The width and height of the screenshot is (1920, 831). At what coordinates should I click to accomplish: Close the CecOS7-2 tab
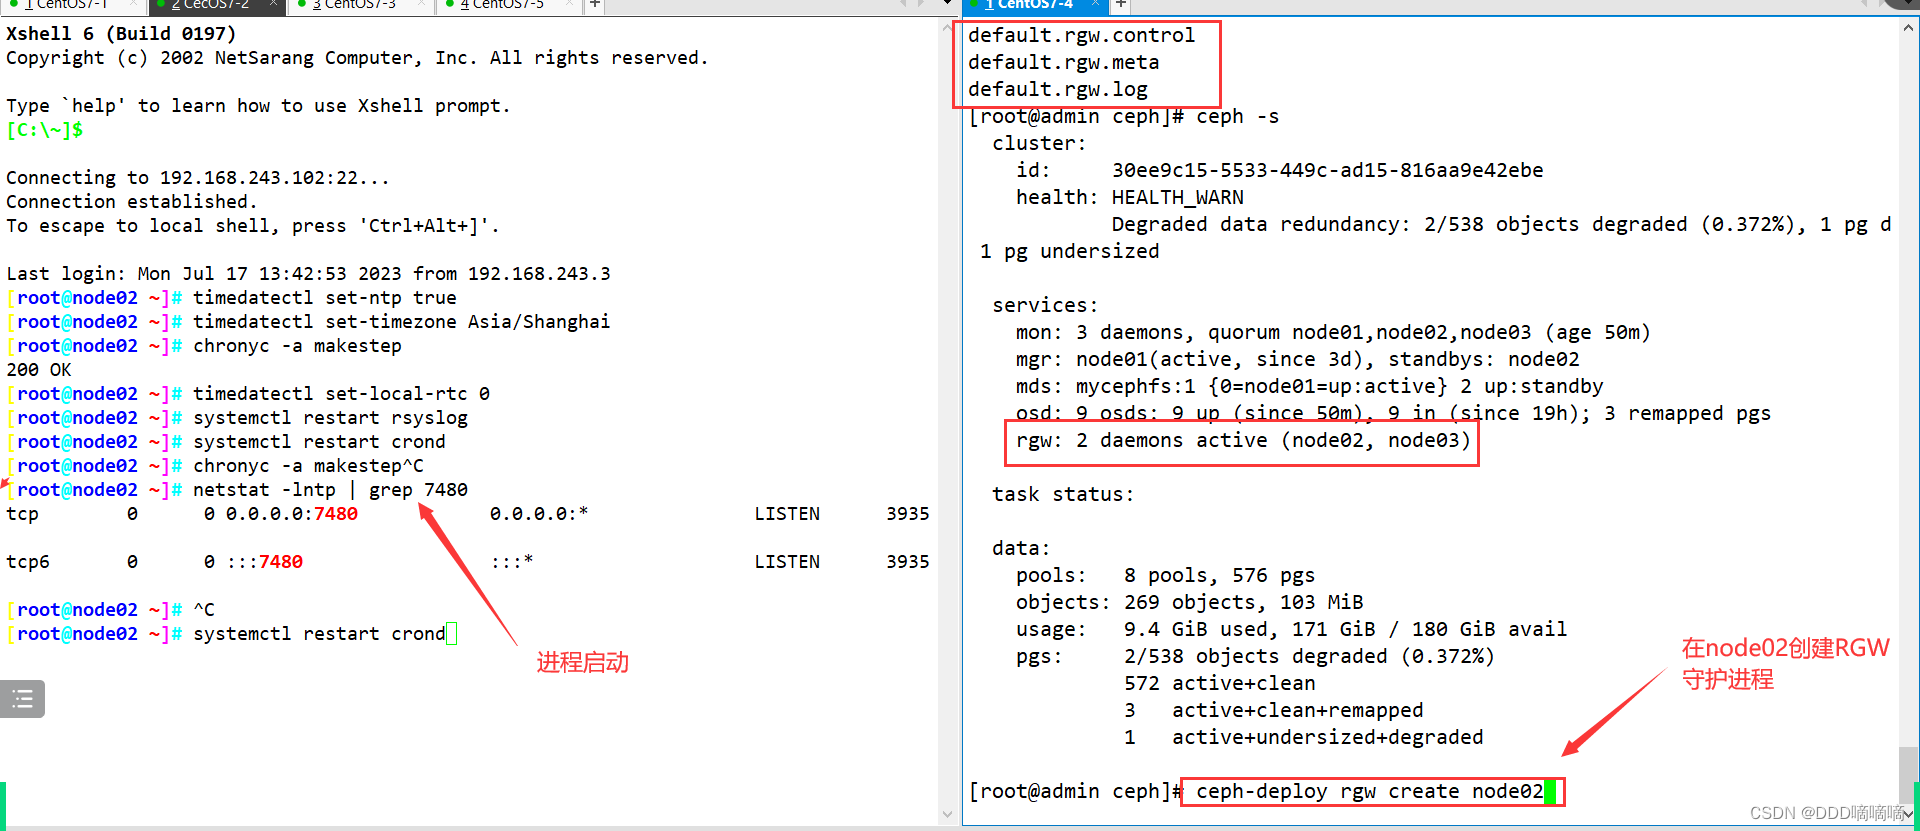pos(273,5)
